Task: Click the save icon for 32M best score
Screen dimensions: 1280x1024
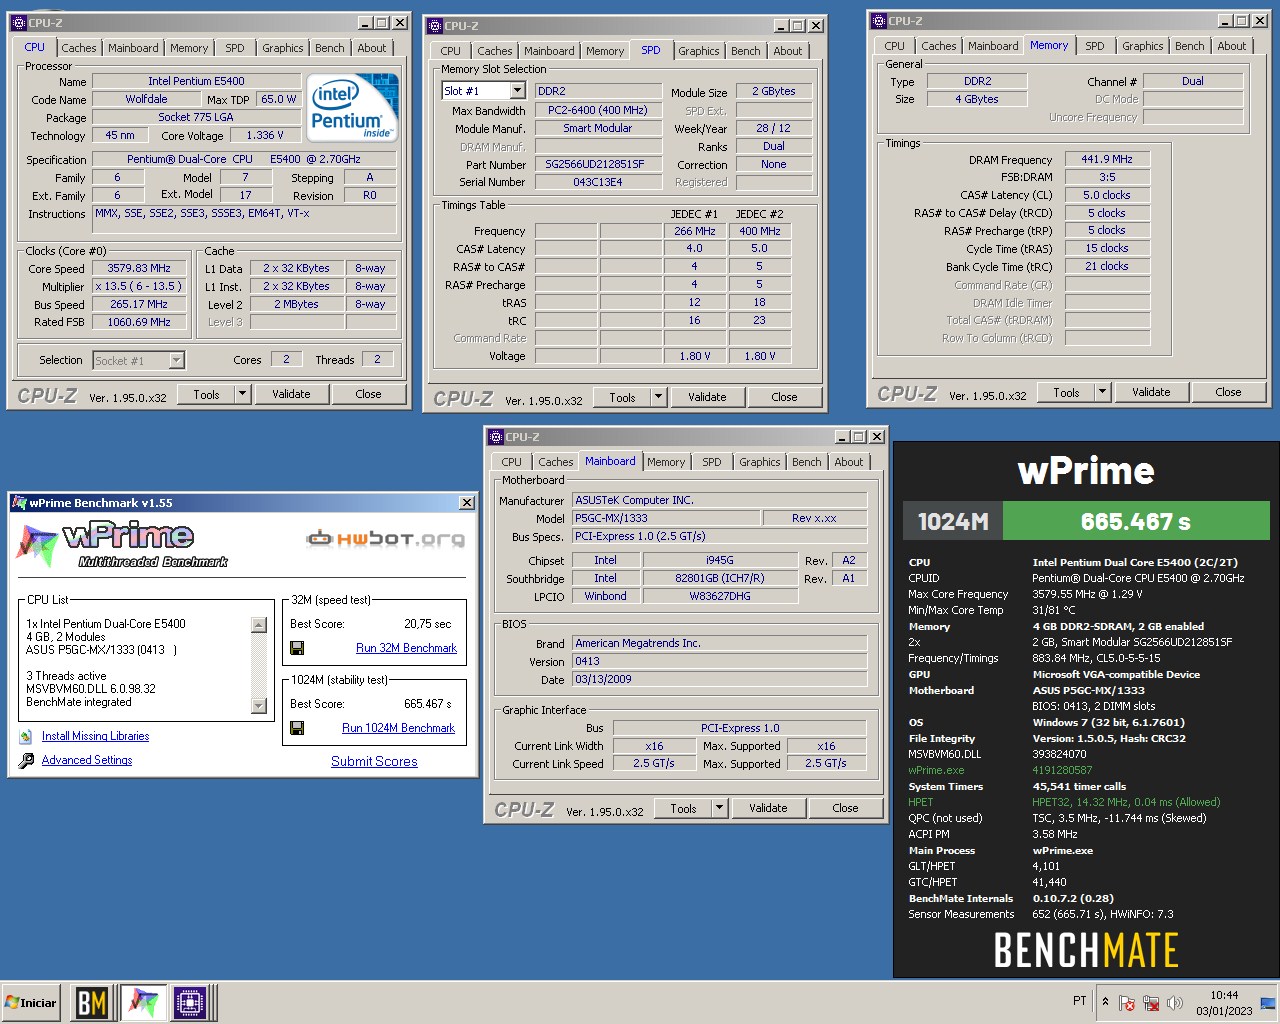Action: tap(297, 648)
